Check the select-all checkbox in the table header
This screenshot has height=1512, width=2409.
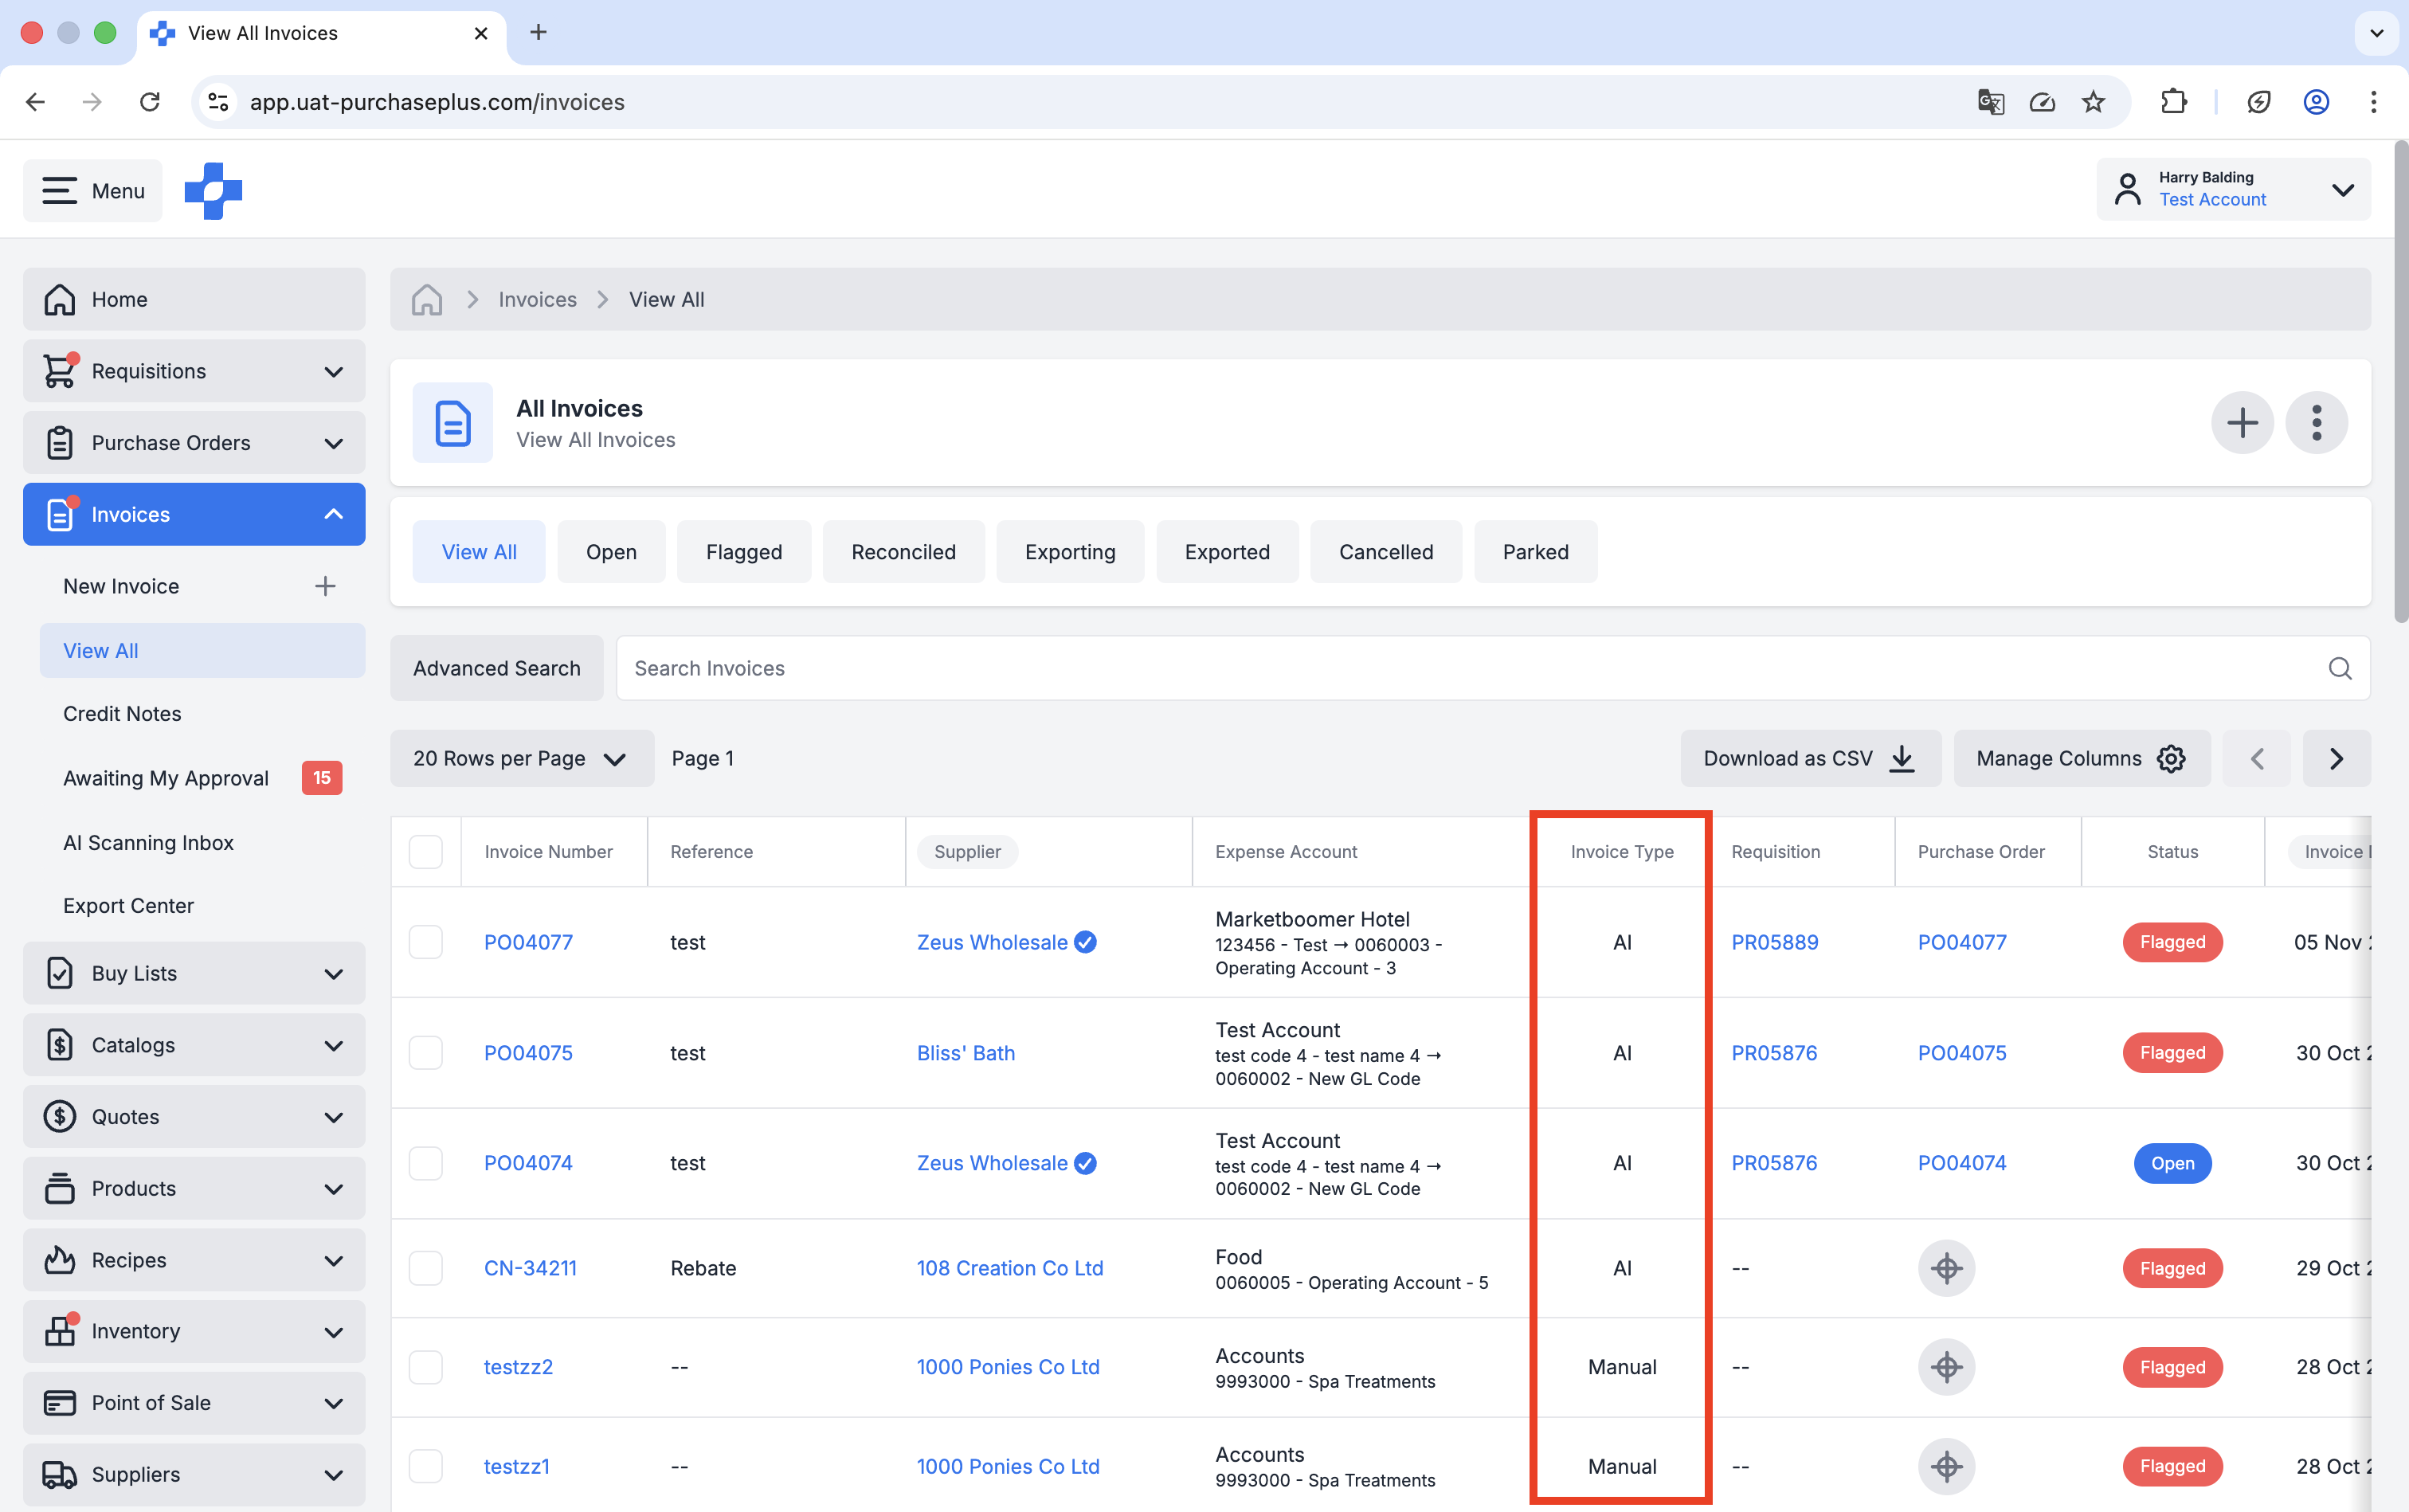click(425, 851)
